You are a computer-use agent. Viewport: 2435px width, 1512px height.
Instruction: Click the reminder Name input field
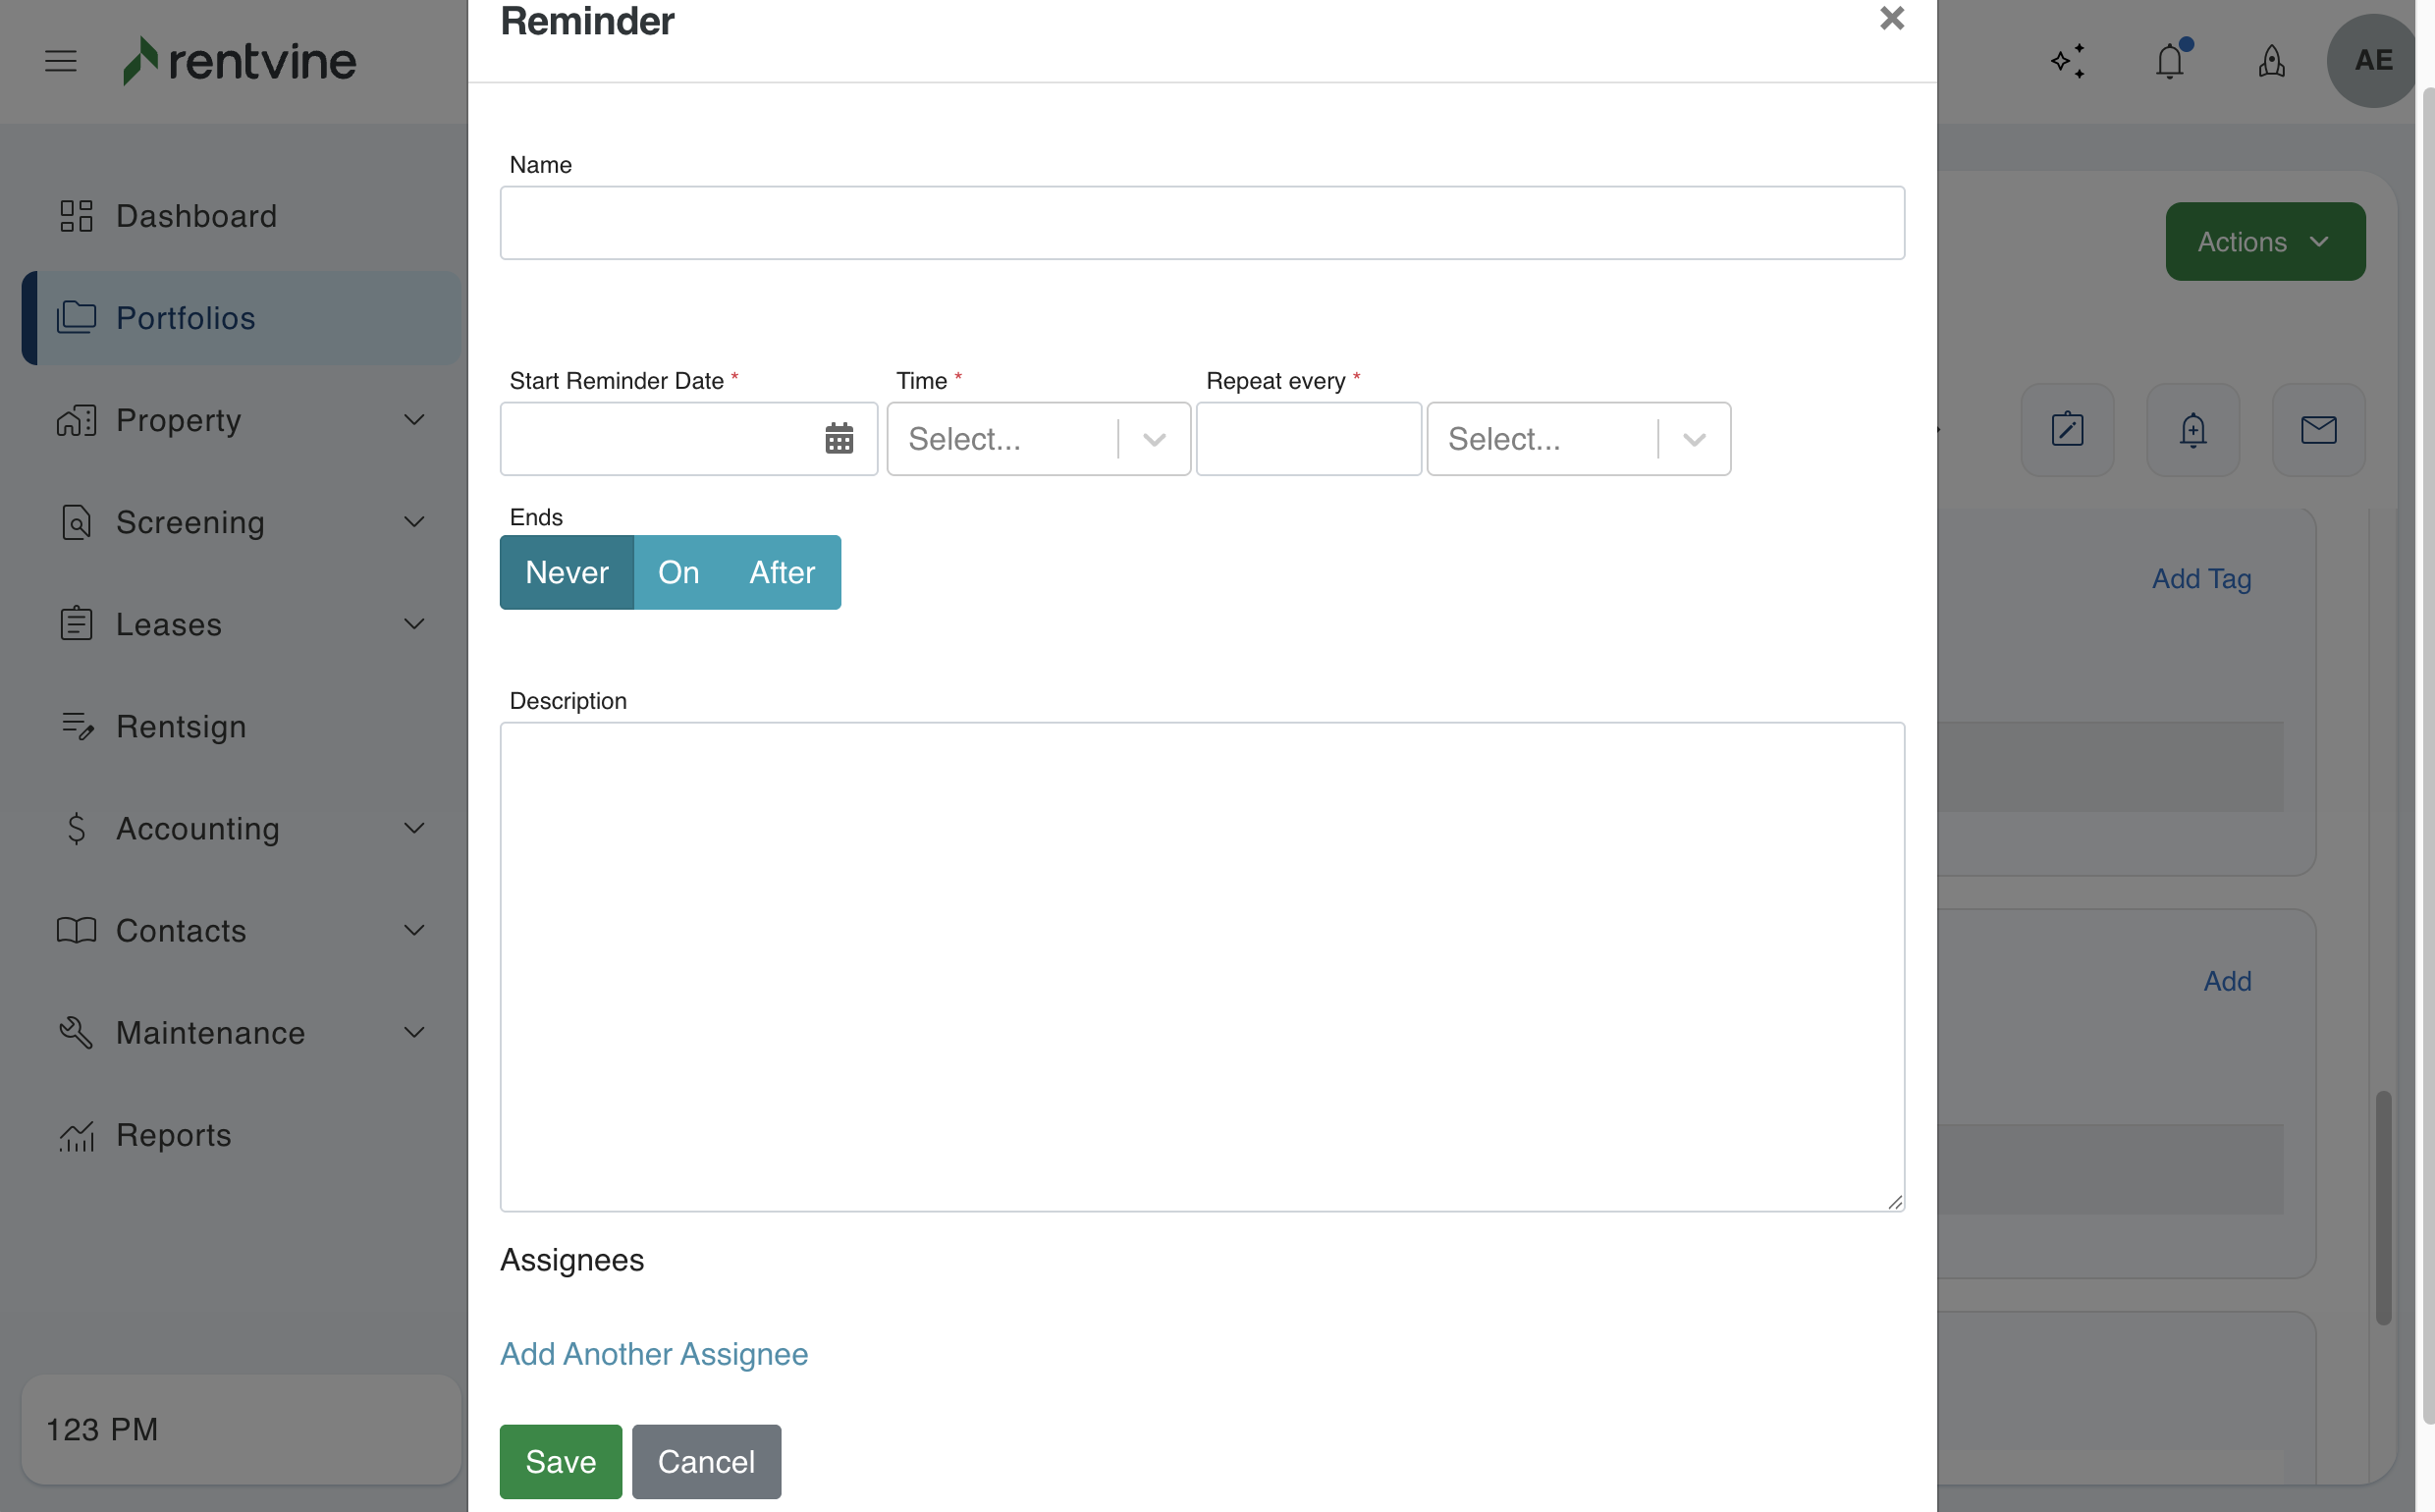(1201, 223)
